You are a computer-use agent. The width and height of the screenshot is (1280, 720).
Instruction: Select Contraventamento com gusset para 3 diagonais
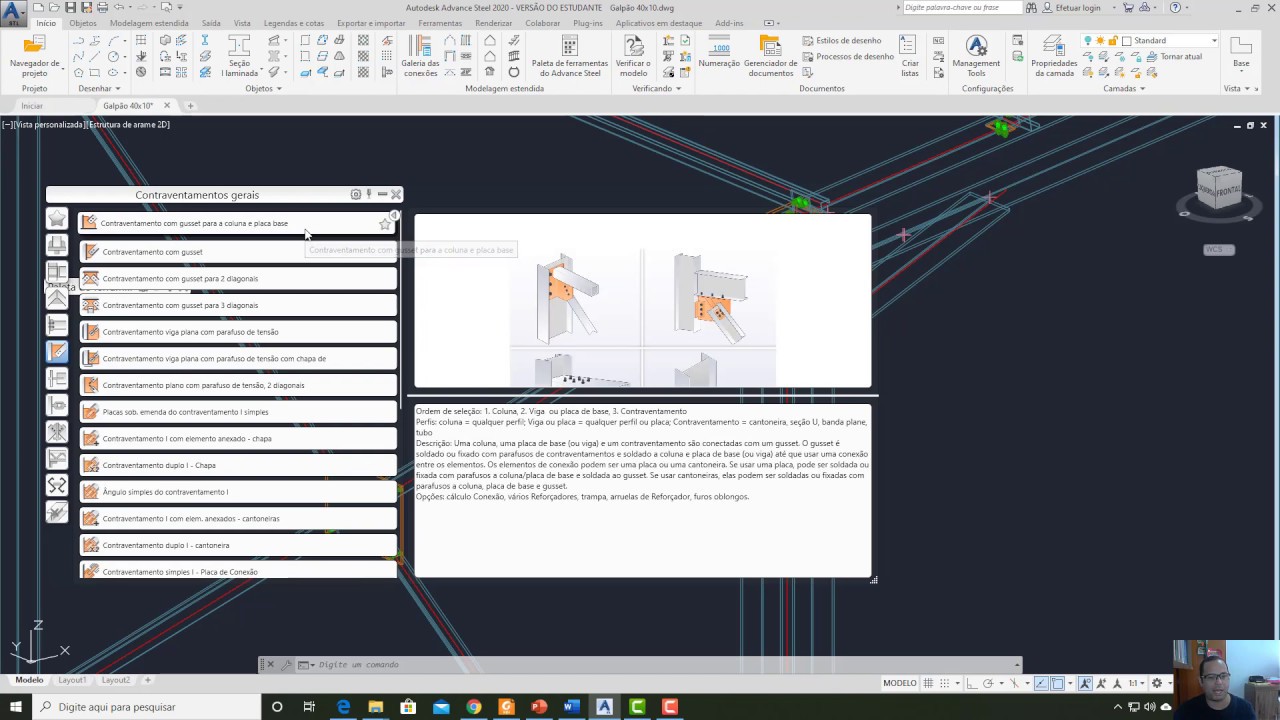tap(238, 305)
